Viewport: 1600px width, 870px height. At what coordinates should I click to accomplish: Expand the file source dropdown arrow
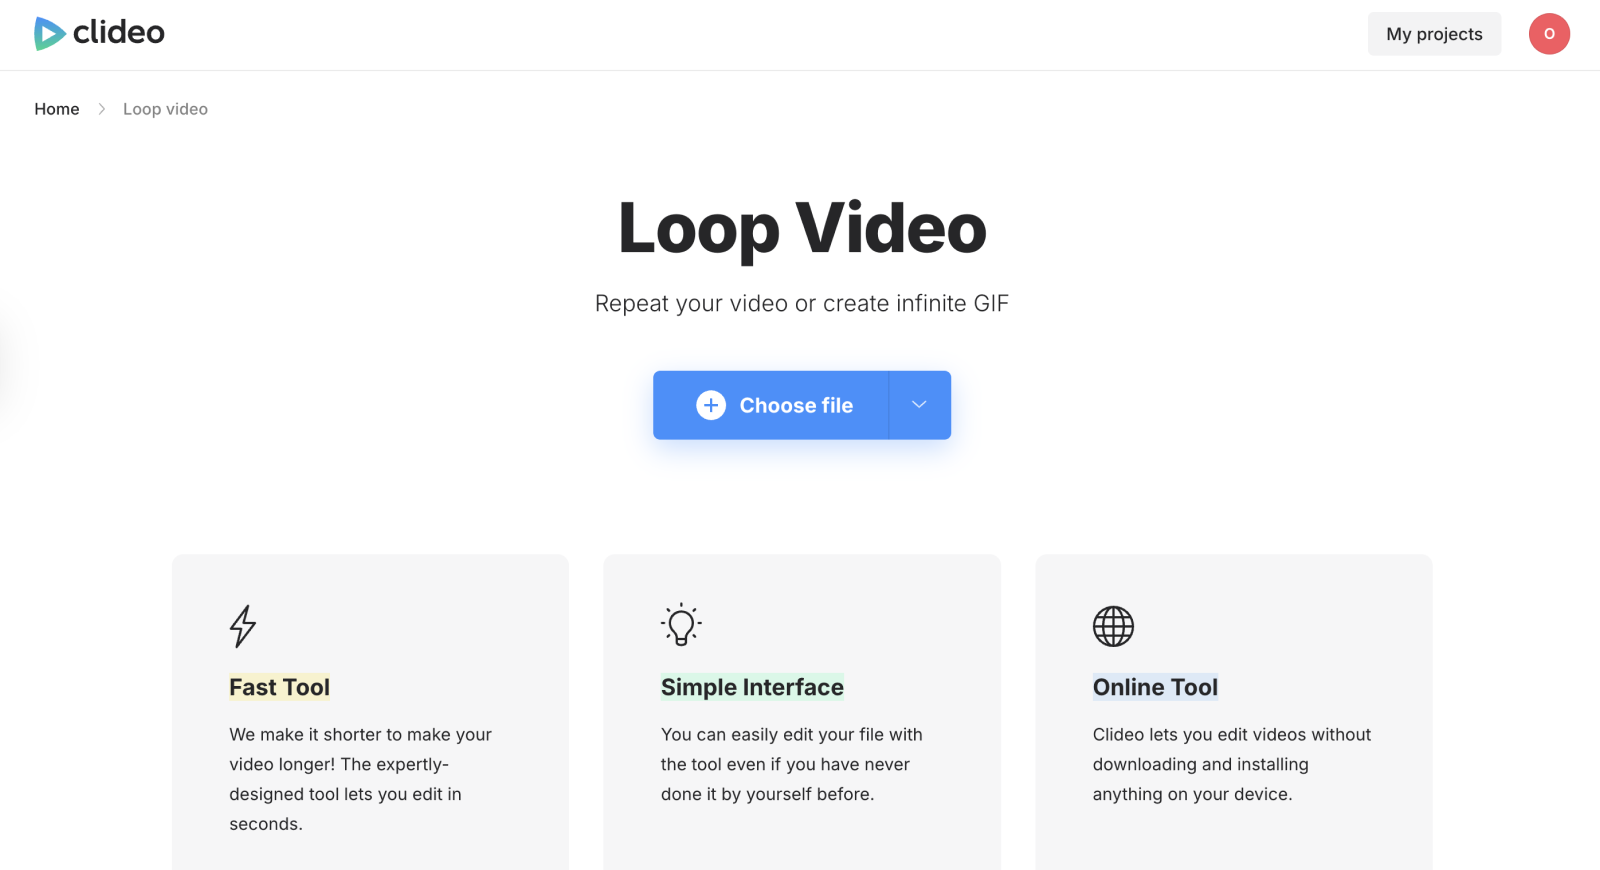click(x=920, y=405)
